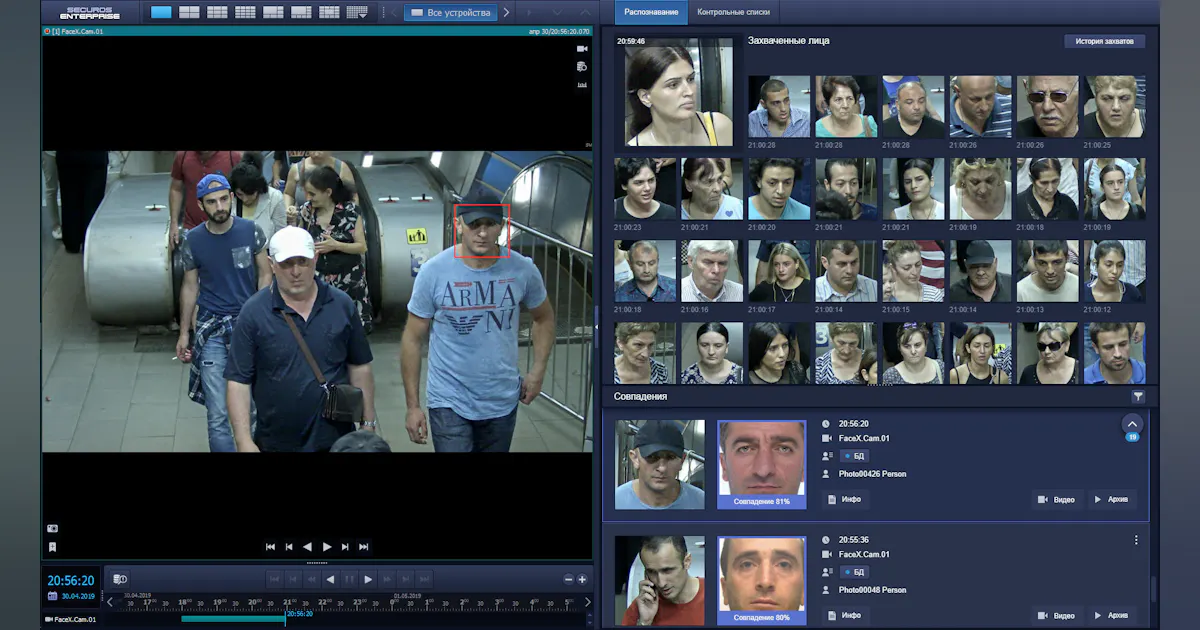Select the sunglasses man thumbnail at 21:00:26
The image size is (1200, 630).
1048,106
